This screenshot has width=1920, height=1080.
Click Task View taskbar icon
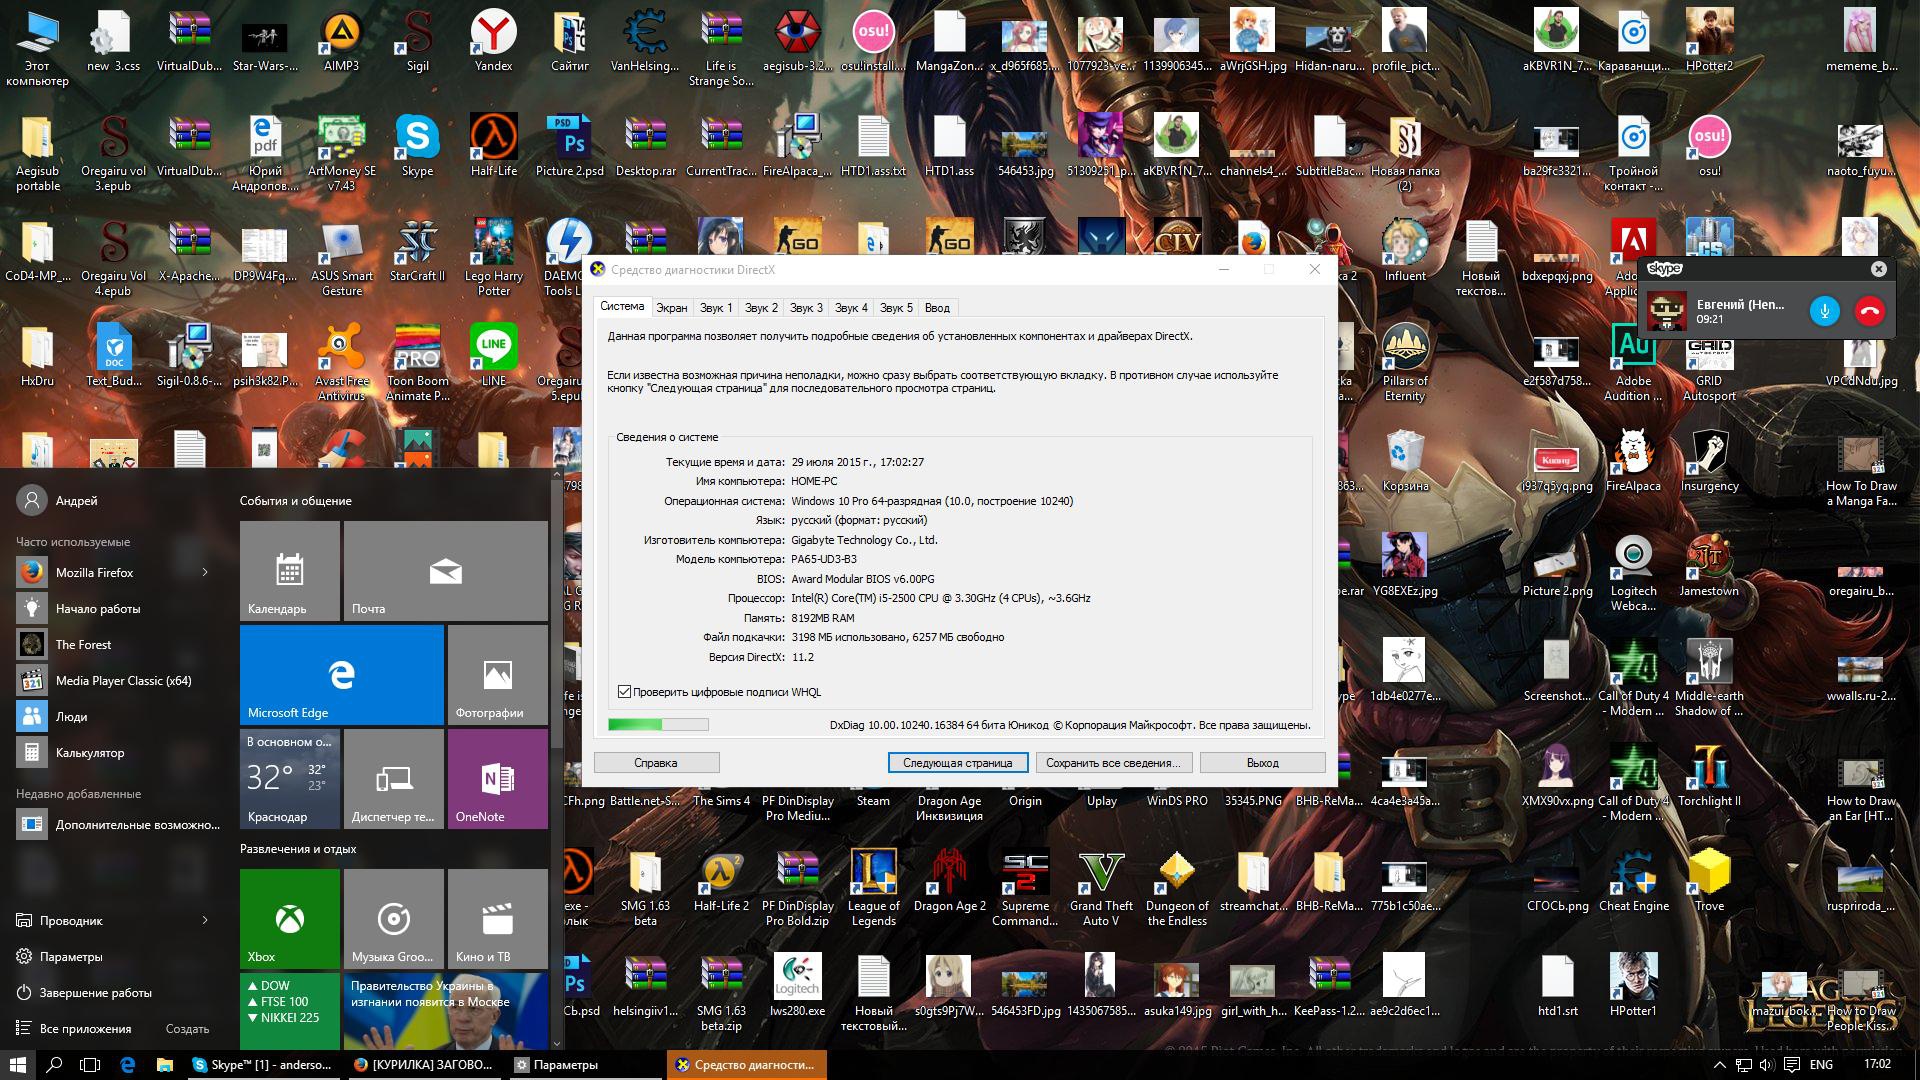tap(90, 1065)
